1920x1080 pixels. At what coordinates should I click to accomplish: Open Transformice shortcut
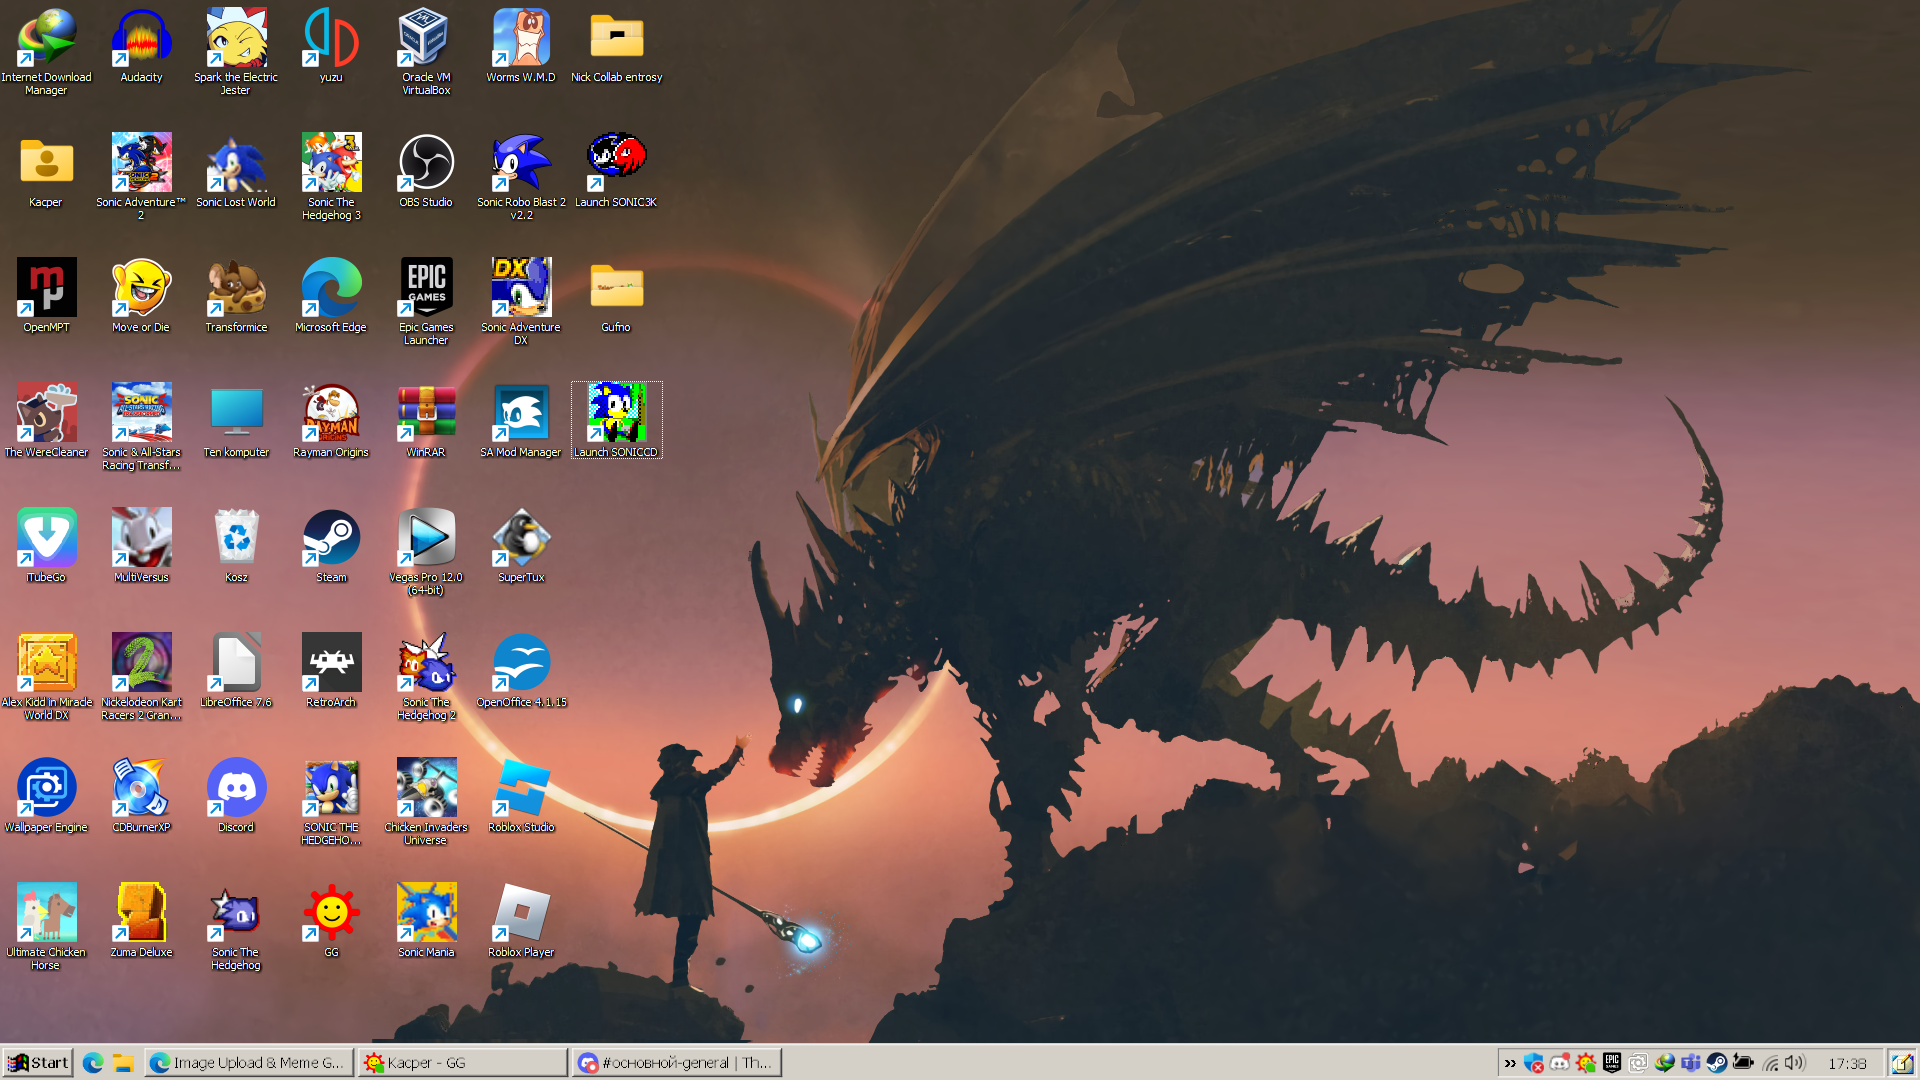tap(236, 296)
